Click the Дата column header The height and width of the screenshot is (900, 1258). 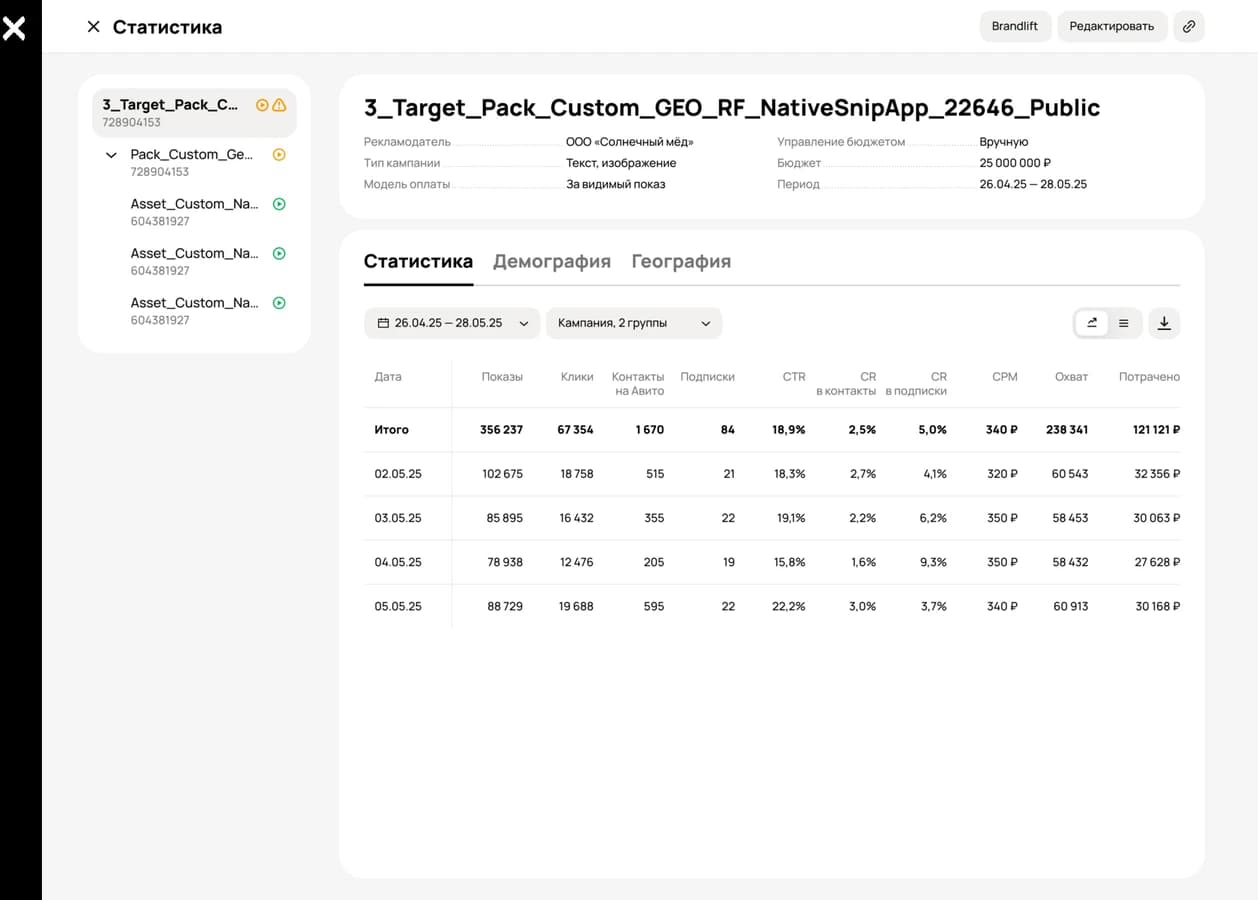388,377
